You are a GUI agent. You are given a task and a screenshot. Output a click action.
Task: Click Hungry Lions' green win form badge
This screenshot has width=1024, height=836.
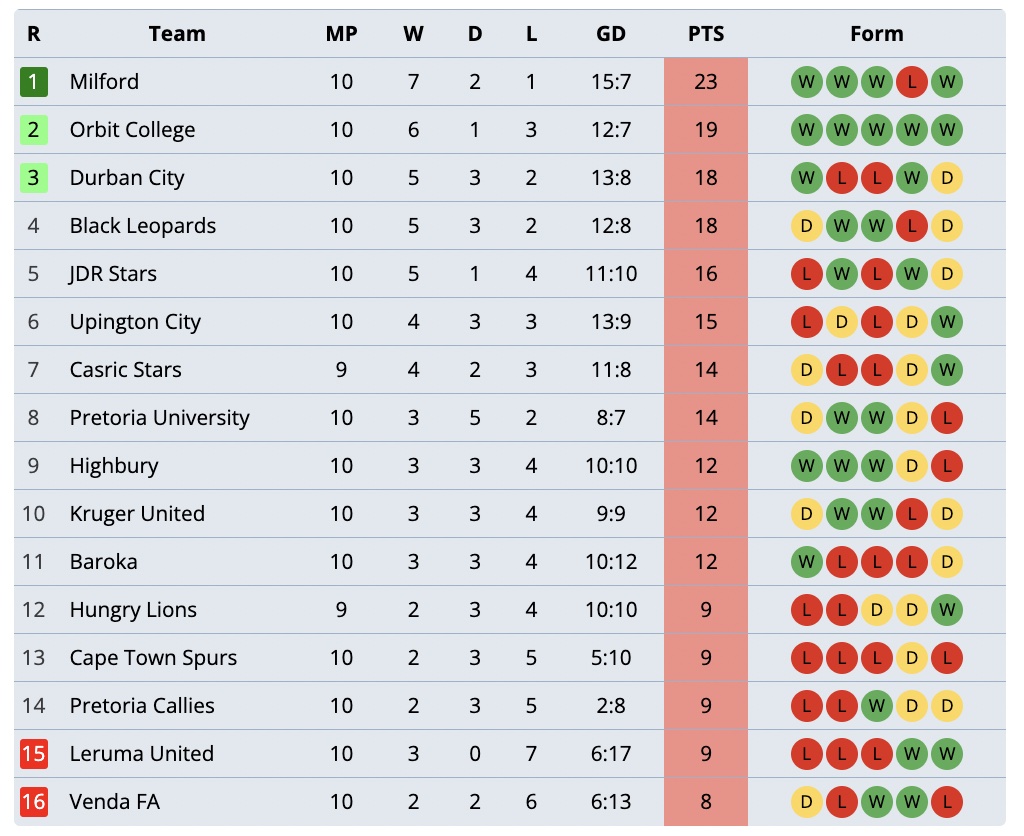point(947,610)
